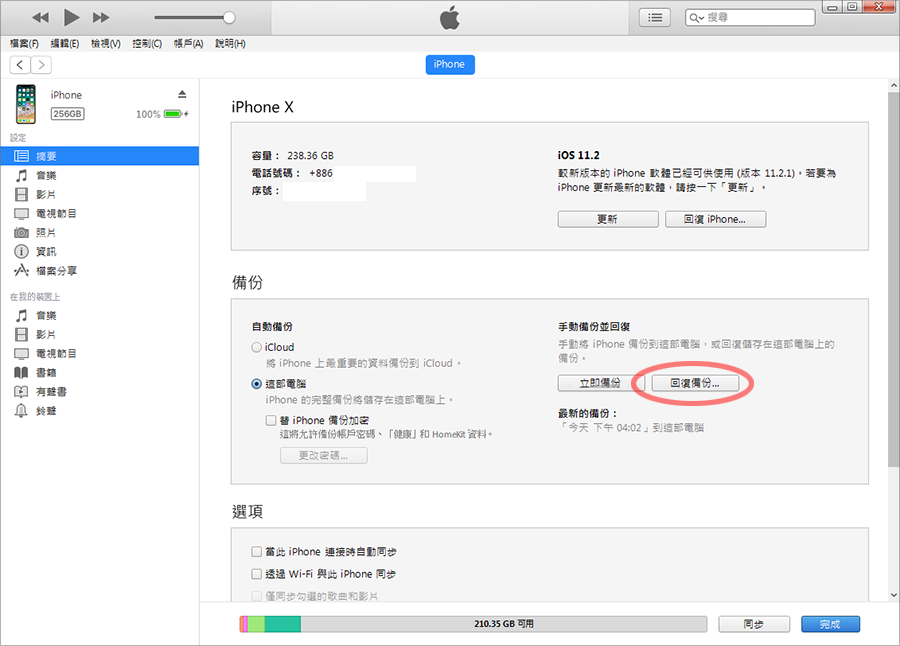900x646 pixels.
Task: Go forward with the right arrow button
Action: (41, 65)
